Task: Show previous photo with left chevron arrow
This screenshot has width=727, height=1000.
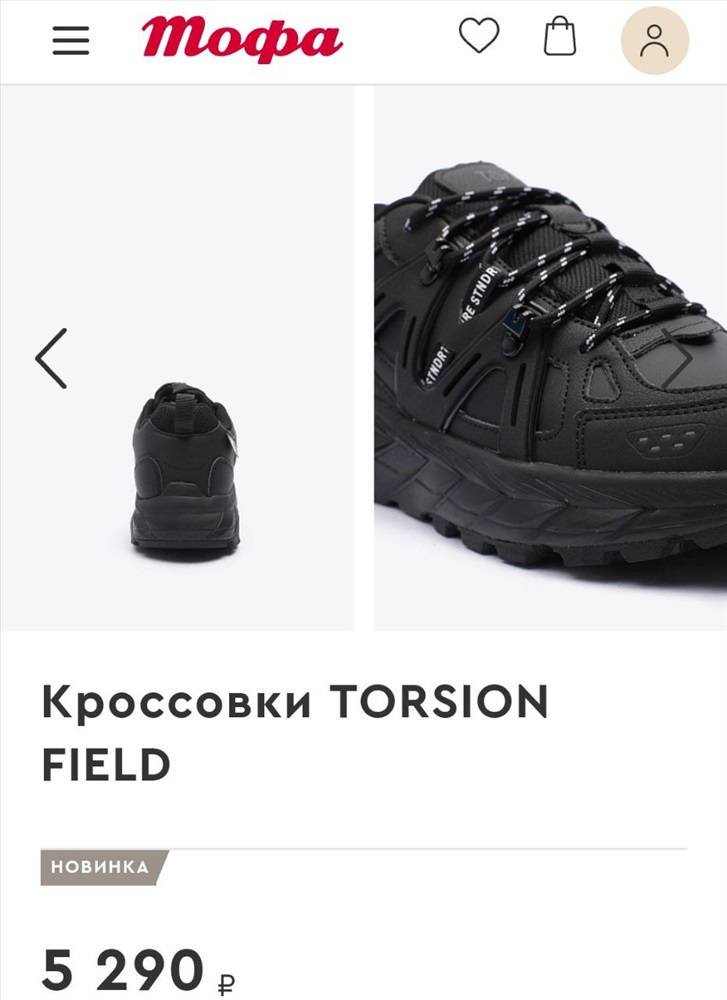Action: [x=51, y=358]
